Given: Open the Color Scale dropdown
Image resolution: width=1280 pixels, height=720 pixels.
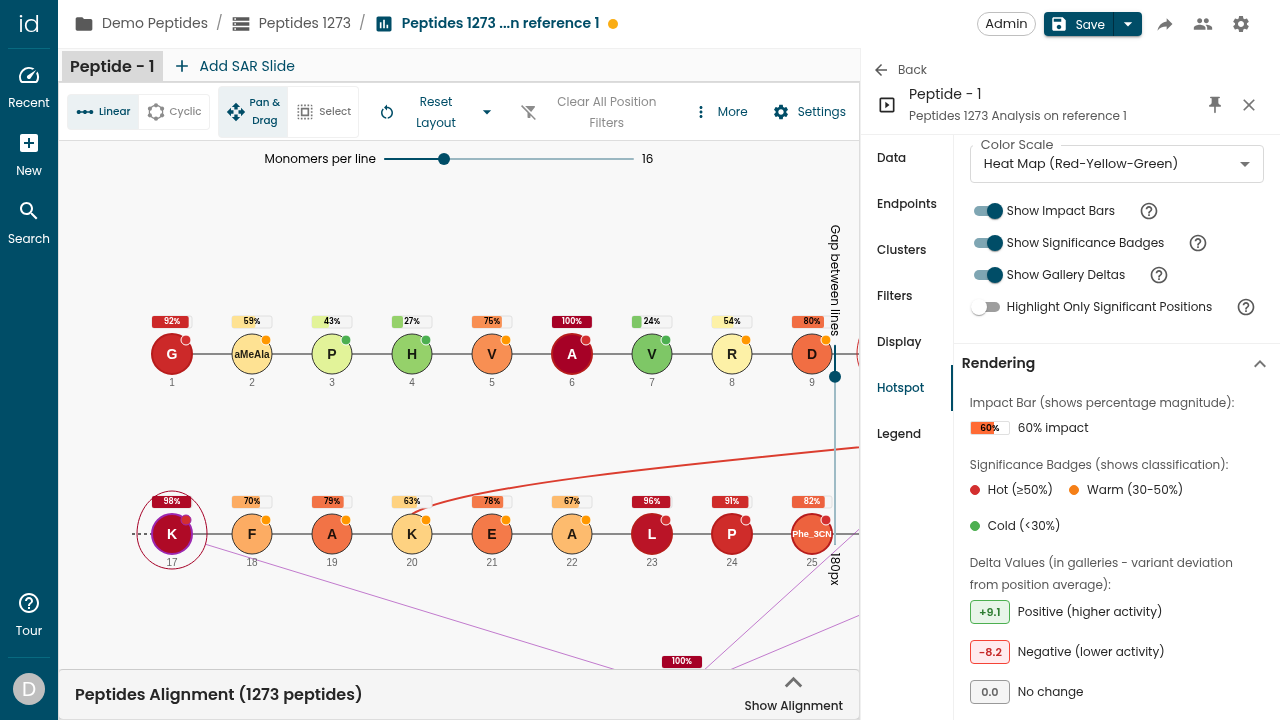Looking at the screenshot, I should (x=1116, y=164).
